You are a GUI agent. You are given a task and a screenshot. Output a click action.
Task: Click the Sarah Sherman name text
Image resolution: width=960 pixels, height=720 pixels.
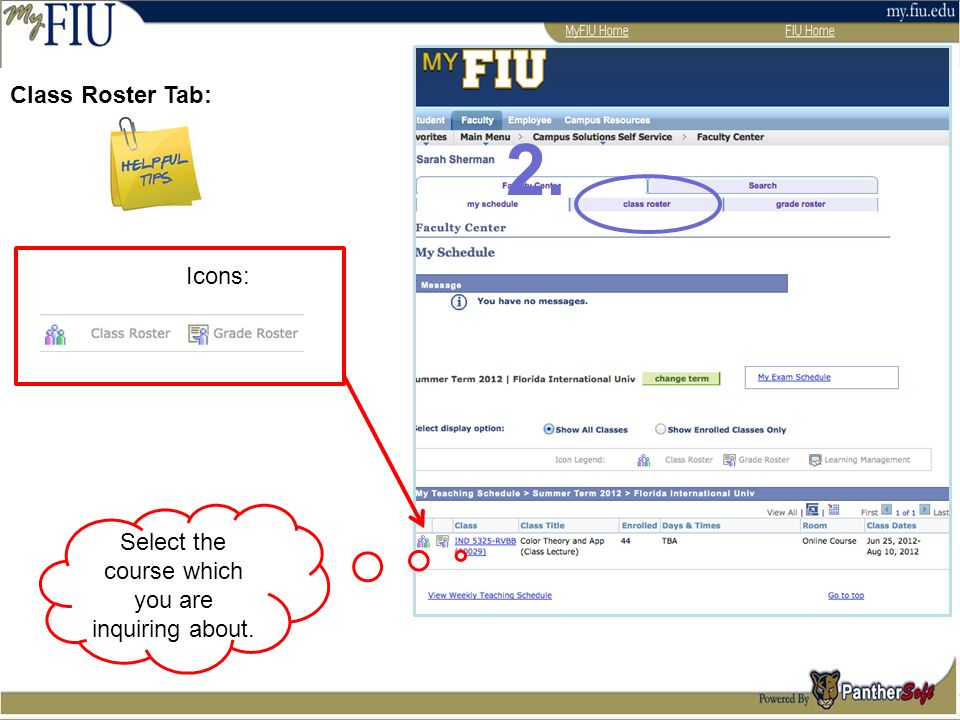point(455,159)
